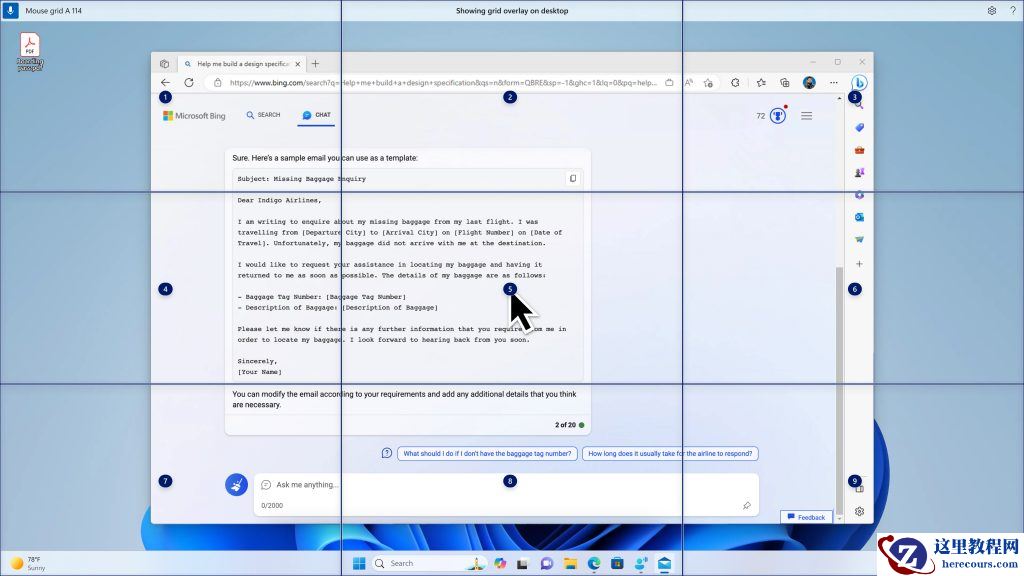
Task: Attach a file using the paperclip icon
Action: (746, 506)
